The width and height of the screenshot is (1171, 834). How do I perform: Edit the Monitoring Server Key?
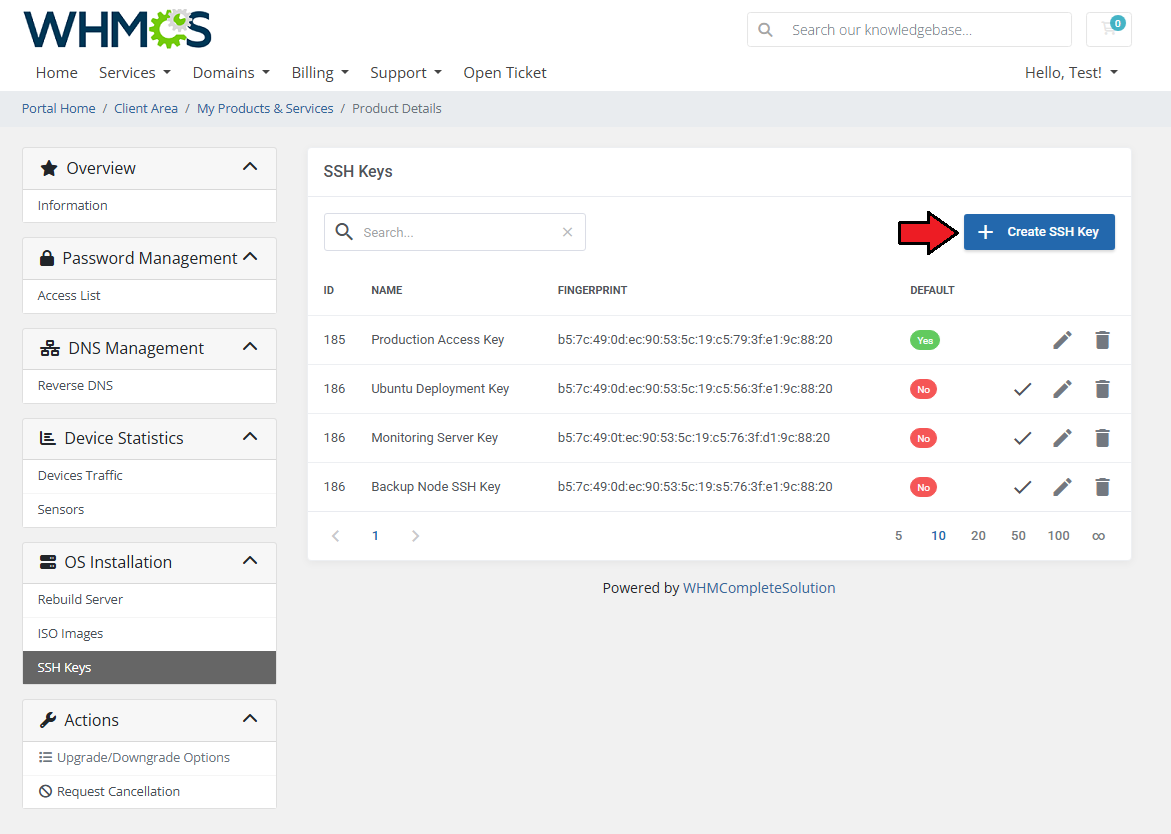pos(1062,438)
